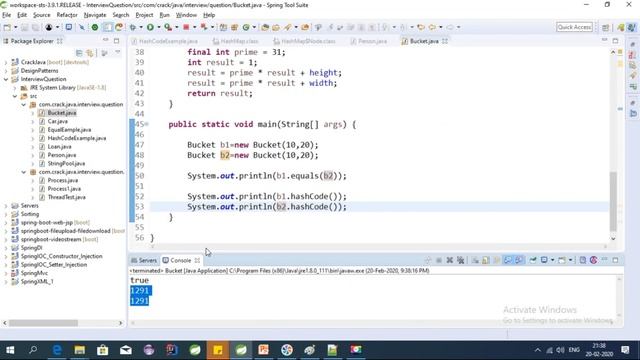Maximize the Console view
This screenshot has height=360, width=640.
[615, 260]
